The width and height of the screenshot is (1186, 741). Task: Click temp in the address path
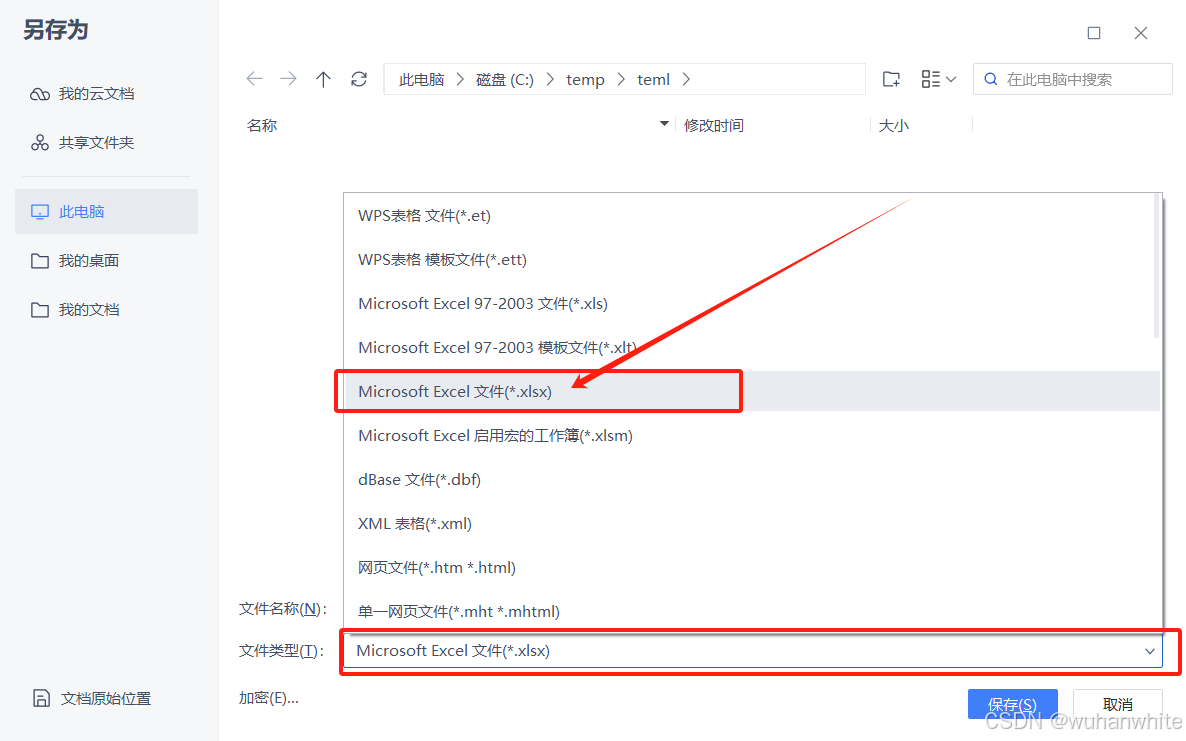(585, 79)
